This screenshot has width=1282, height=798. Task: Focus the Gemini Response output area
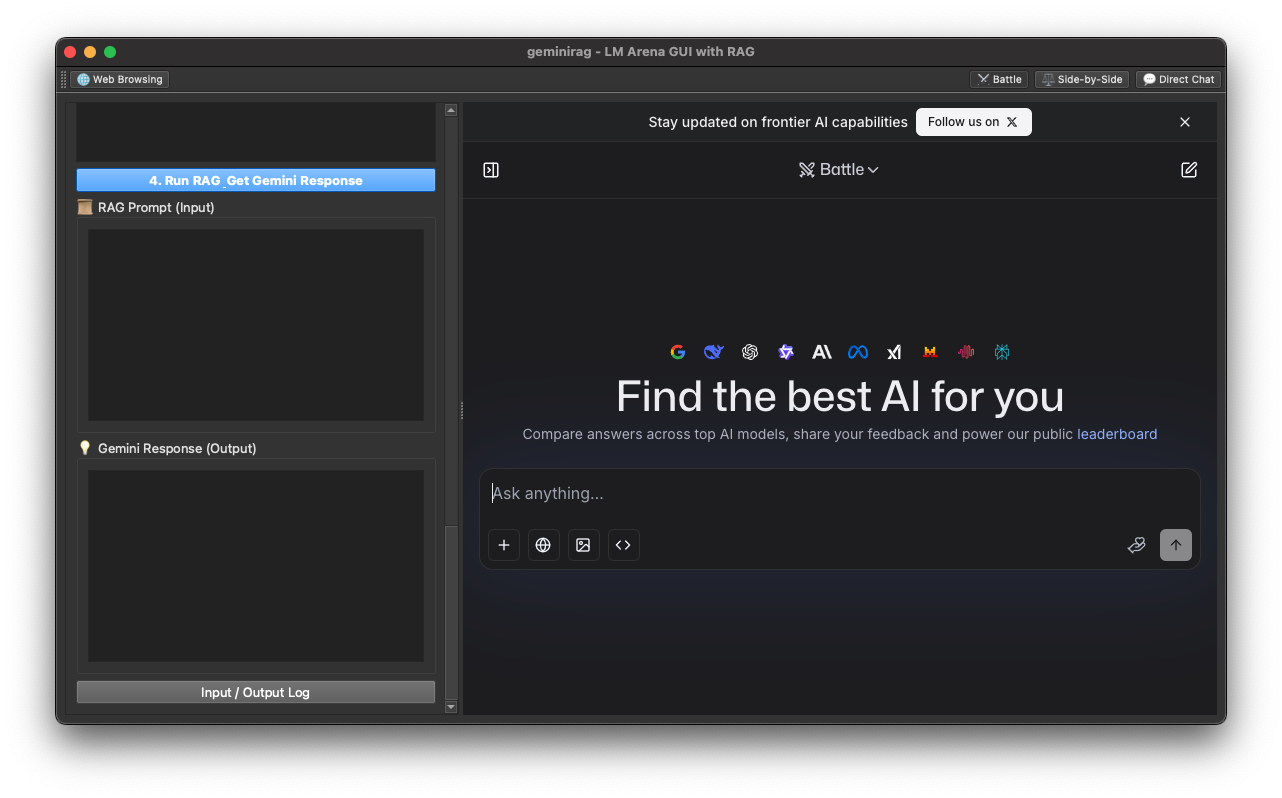[256, 566]
